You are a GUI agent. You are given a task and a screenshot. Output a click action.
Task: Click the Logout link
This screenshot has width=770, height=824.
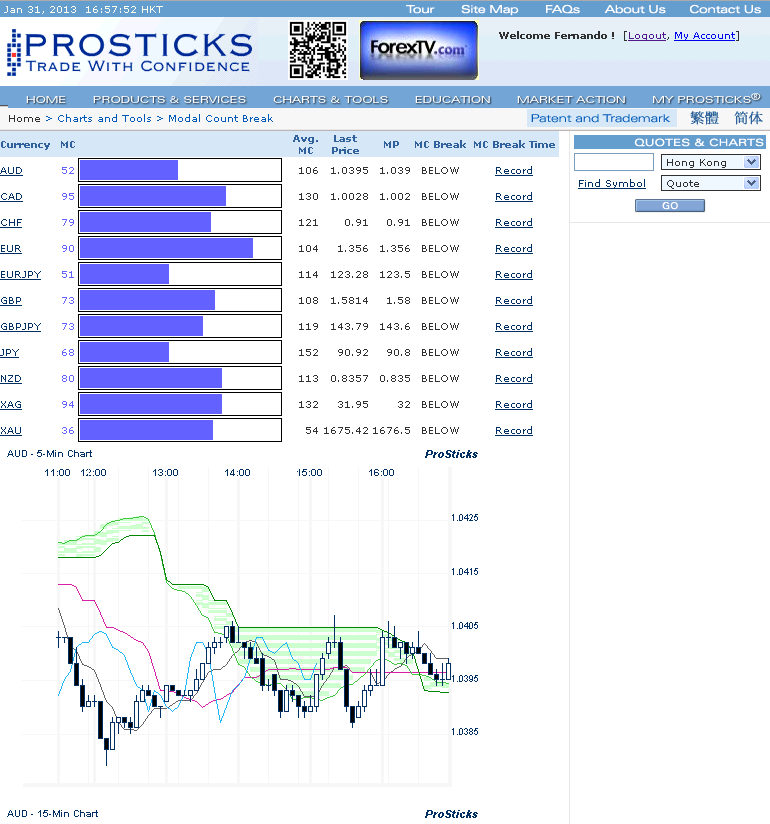coord(646,35)
